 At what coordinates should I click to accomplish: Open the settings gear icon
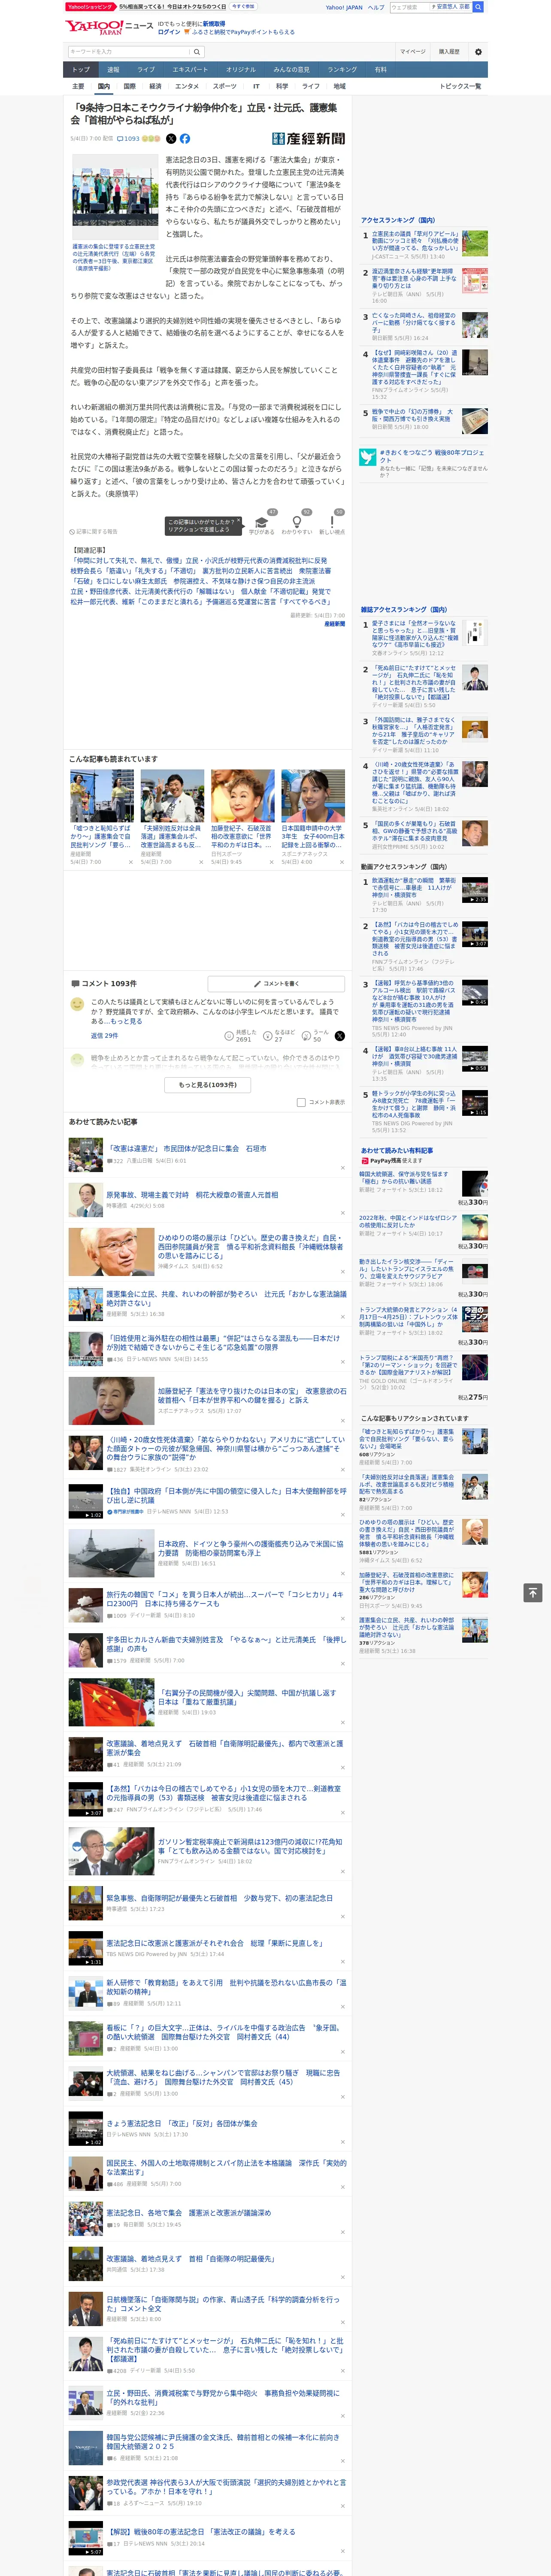pos(478,51)
